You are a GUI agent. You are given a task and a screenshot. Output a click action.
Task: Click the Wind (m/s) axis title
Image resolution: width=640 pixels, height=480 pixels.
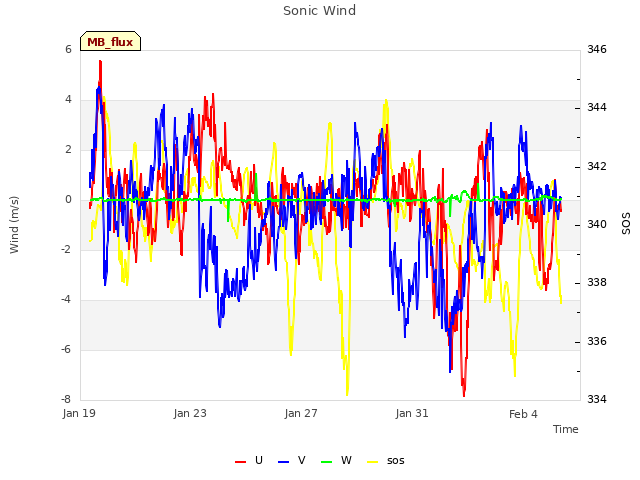pyautogui.click(x=14, y=225)
